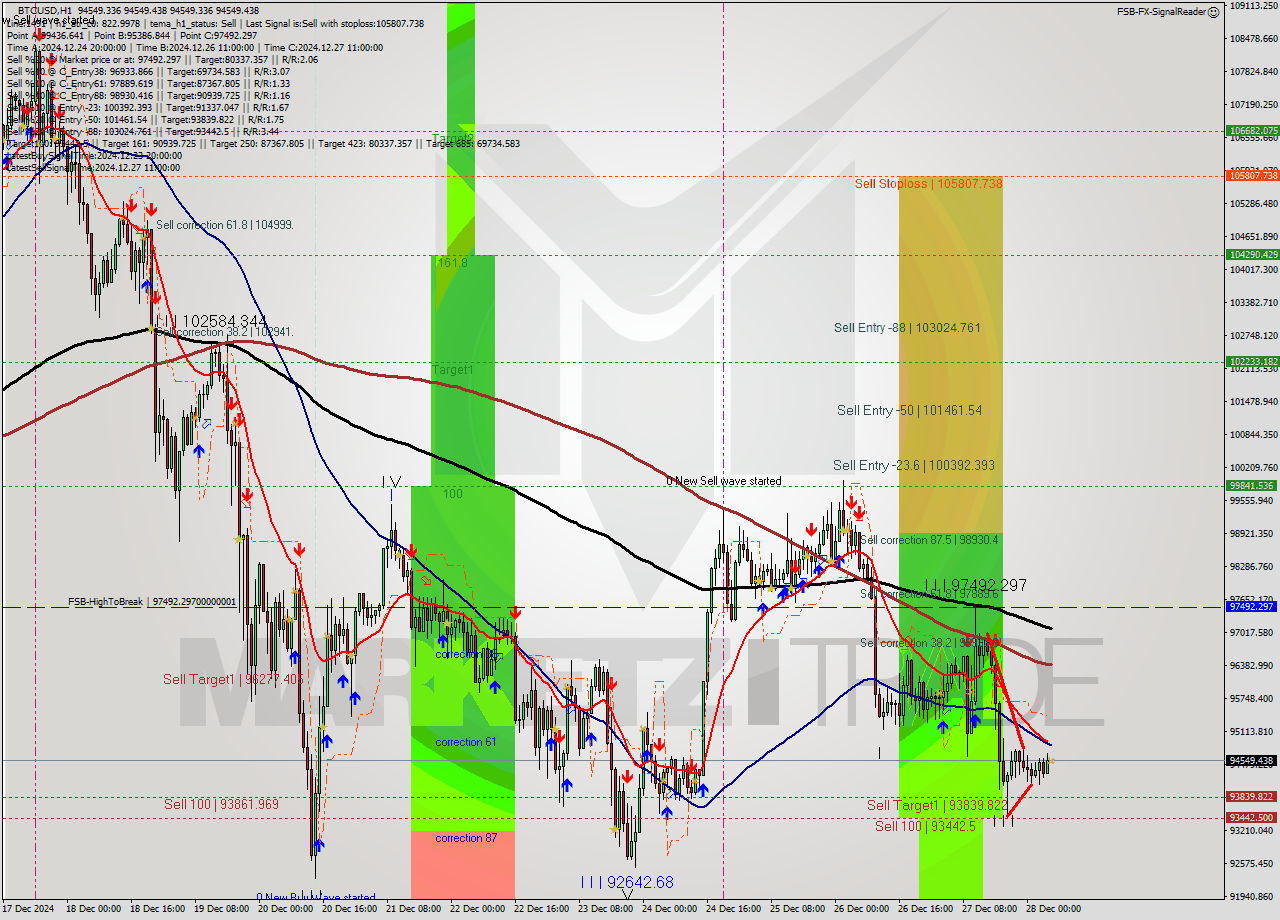Click the smiley face expert advisor icon
1280x920 pixels.
pyautogui.click(x=1213, y=12)
